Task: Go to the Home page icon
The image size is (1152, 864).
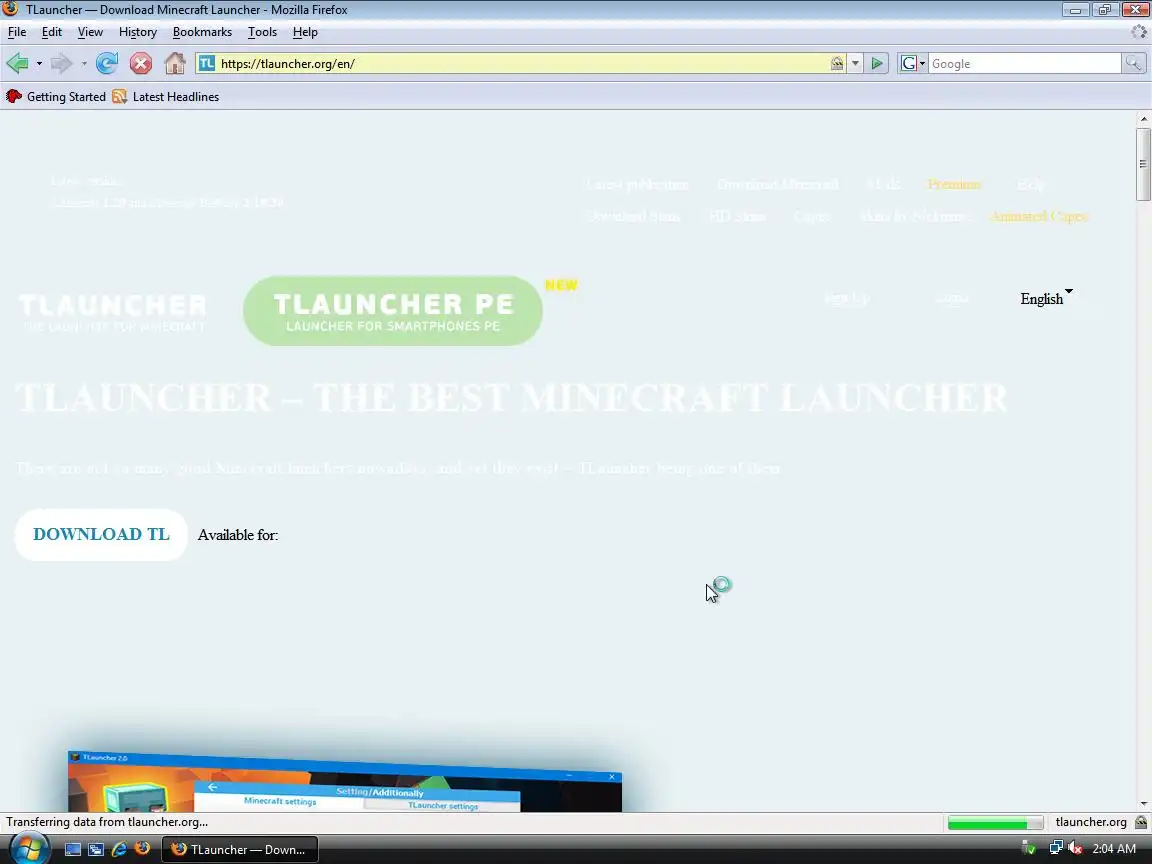Action: [x=175, y=63]
